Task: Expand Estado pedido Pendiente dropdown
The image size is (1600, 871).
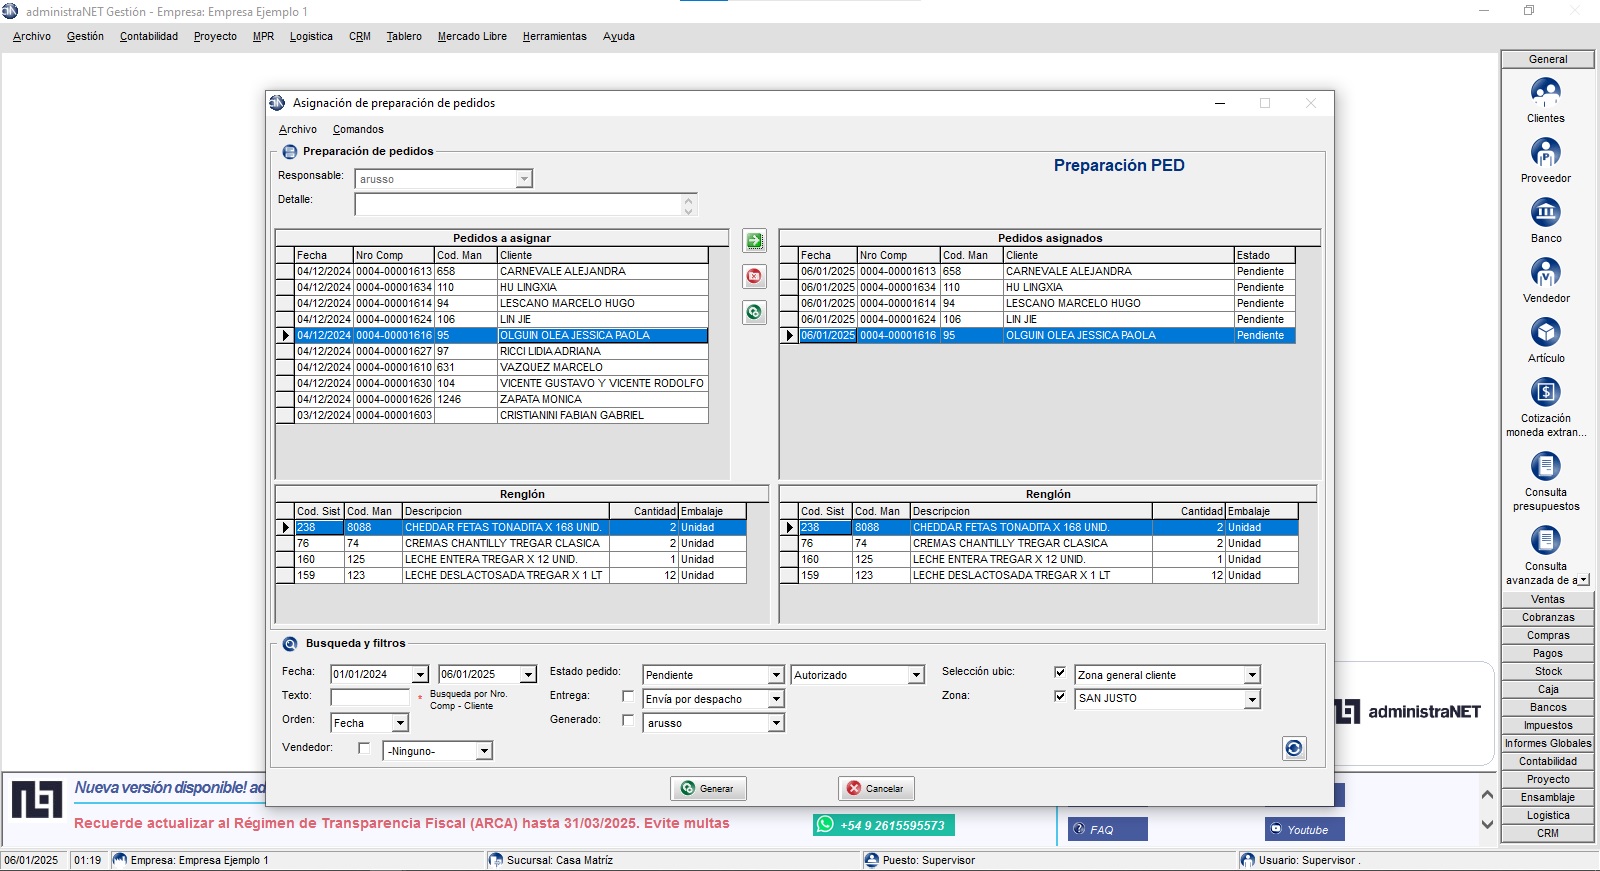Action: (x=775, y=675)
